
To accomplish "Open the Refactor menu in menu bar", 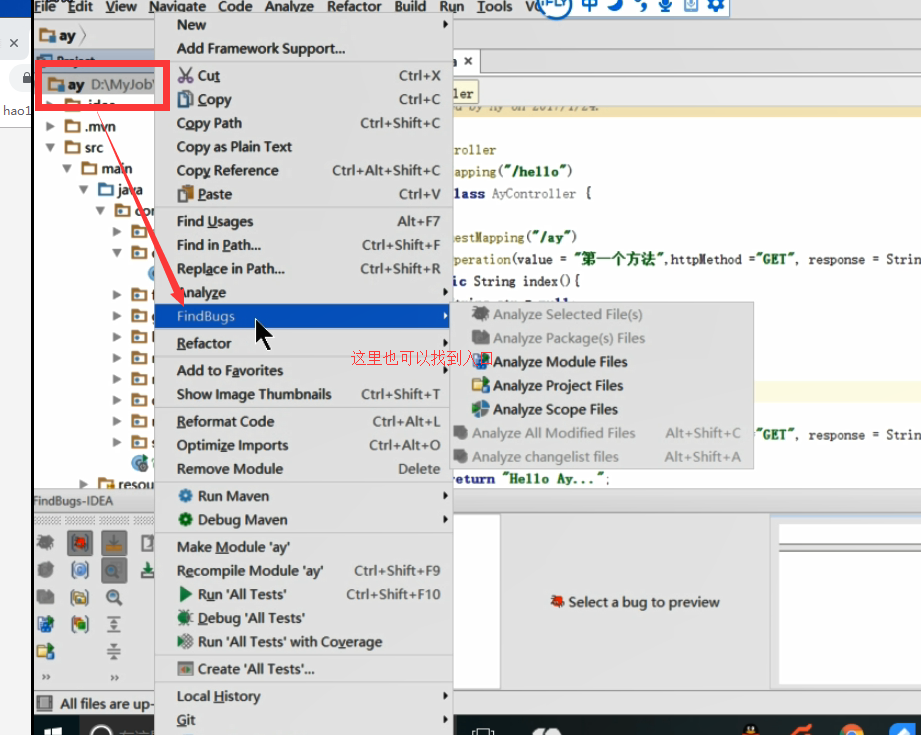I will coord(354,6).
